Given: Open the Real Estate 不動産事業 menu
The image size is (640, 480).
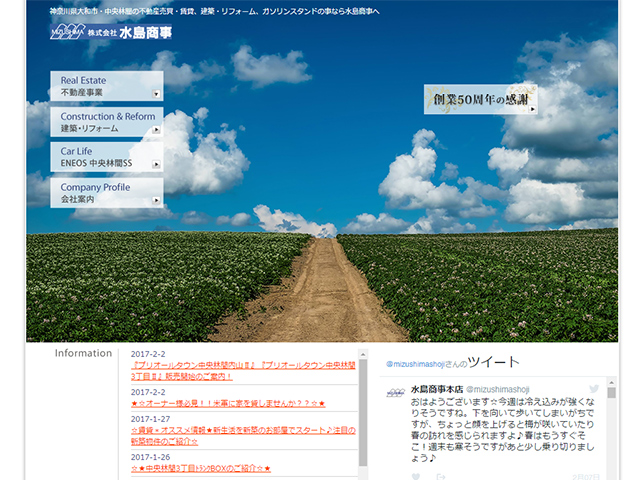Looking at the screenshot, I should pos(100,86).
